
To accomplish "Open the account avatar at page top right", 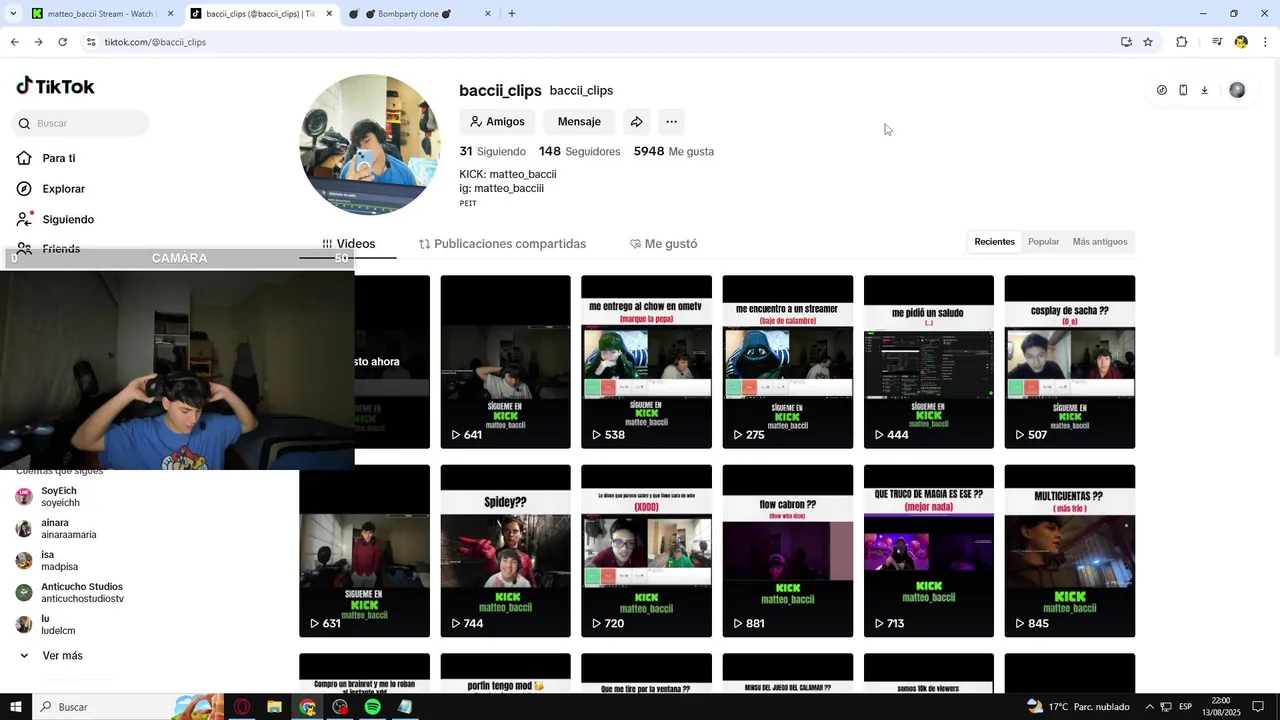I will pyautogui.click(x=1237, y=90).
